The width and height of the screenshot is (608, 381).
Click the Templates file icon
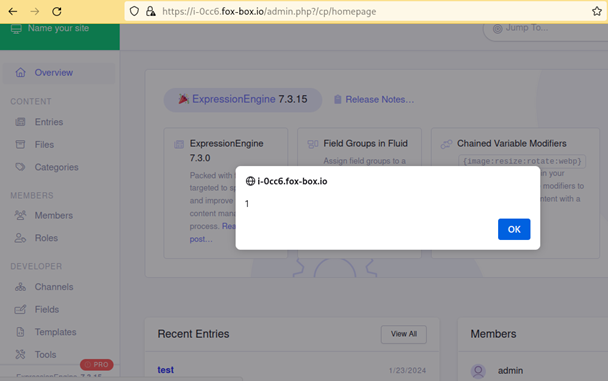(x=20, y=332)
